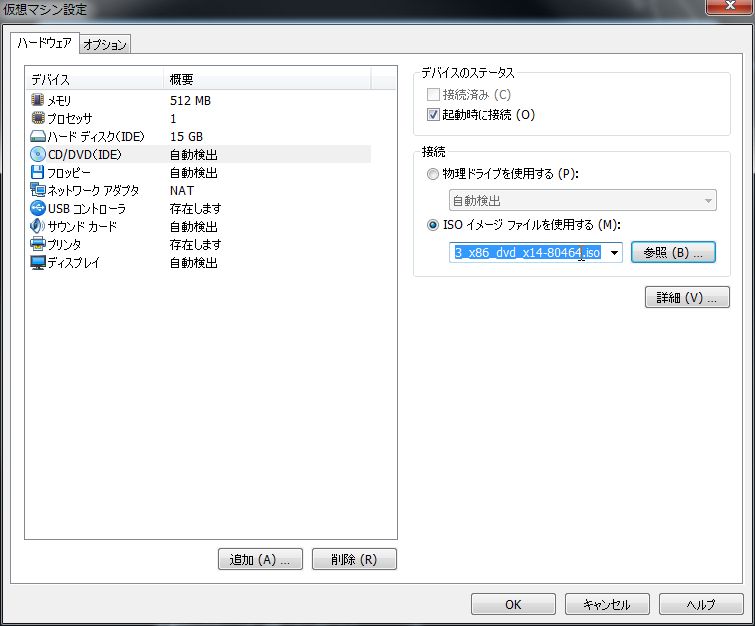Click the floppy disk icon beside フロッピー
This screenshot has height=626, width=755.
click(x=38, y=172)
